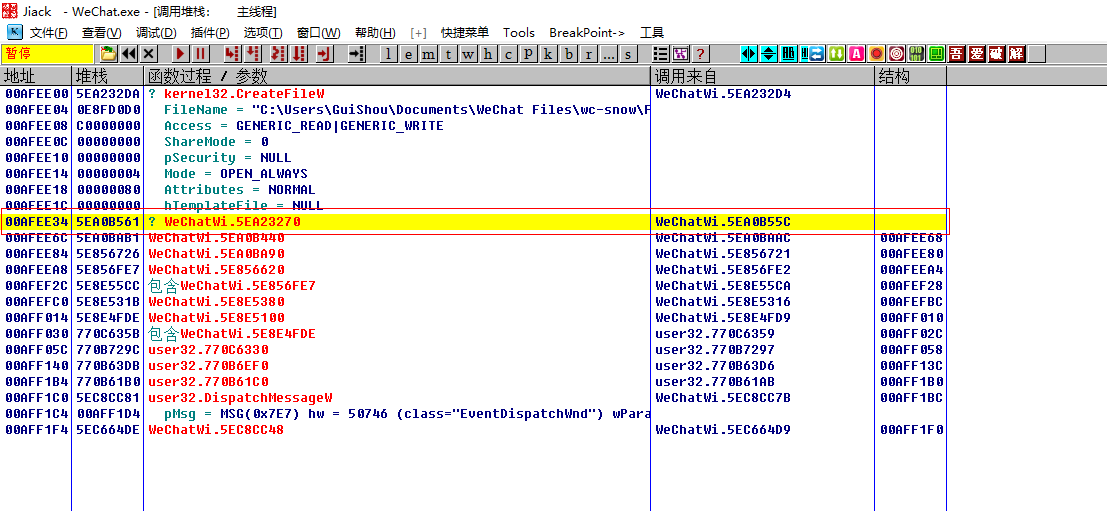The width and height of the screenshot is (1107, 511).
Task: Open the 选项(T) menu
Action: (x=263, y=32)
